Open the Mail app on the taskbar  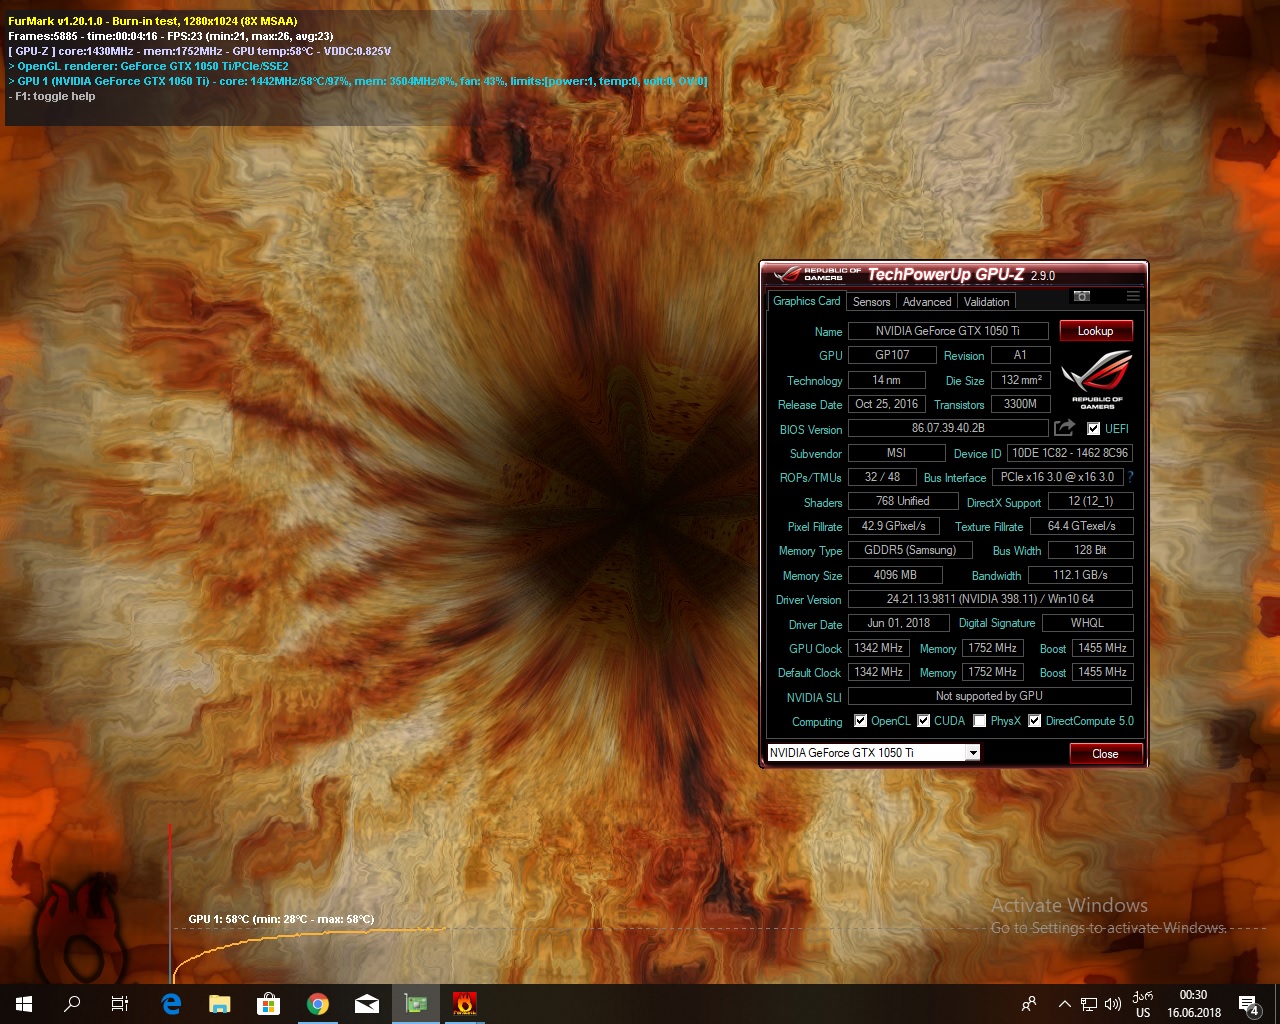[367, 1004]
